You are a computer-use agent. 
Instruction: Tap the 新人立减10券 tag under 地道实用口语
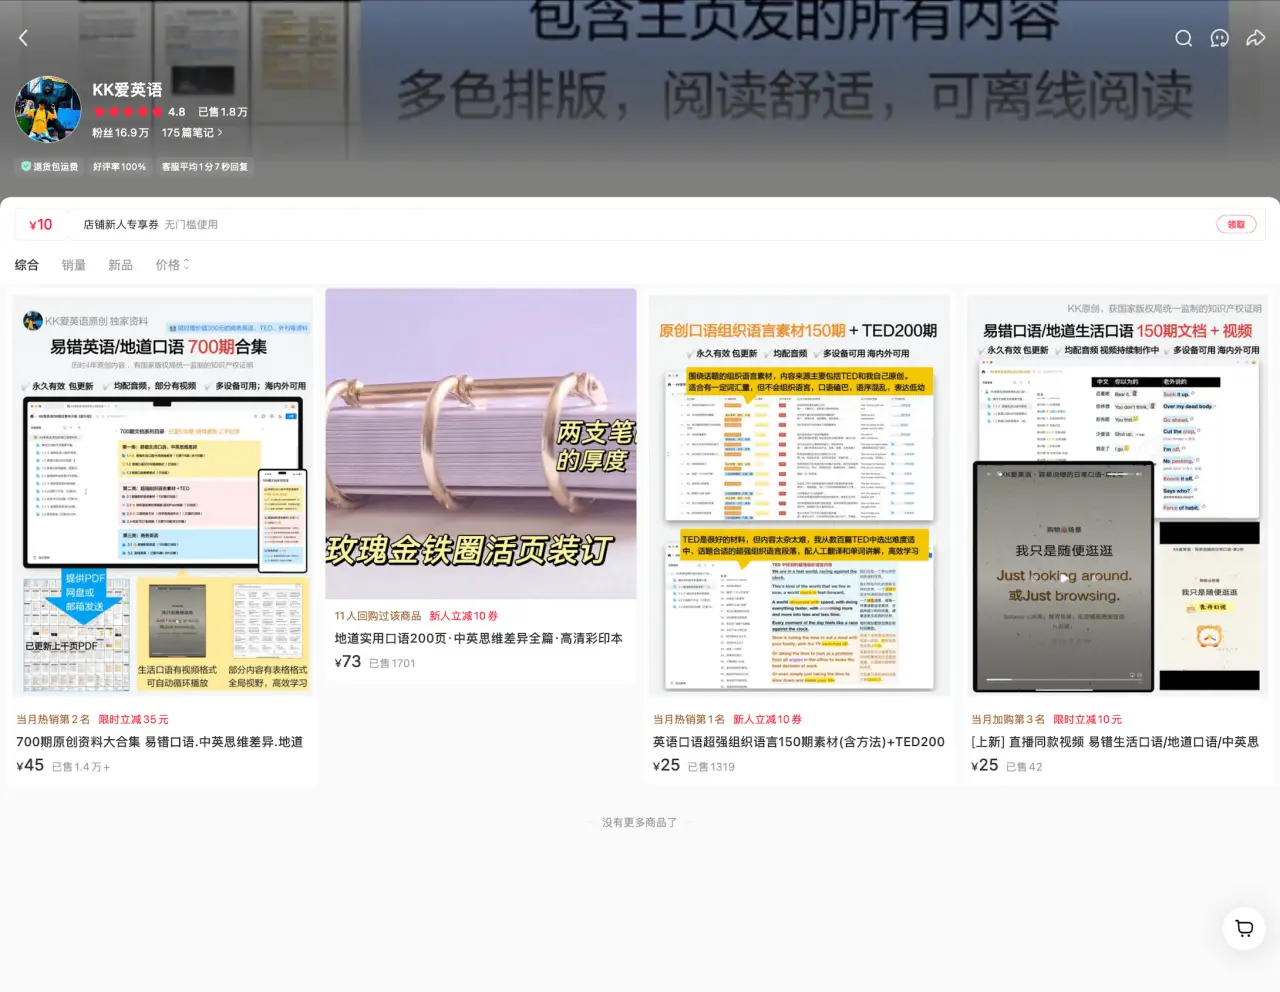pos(464,616)
